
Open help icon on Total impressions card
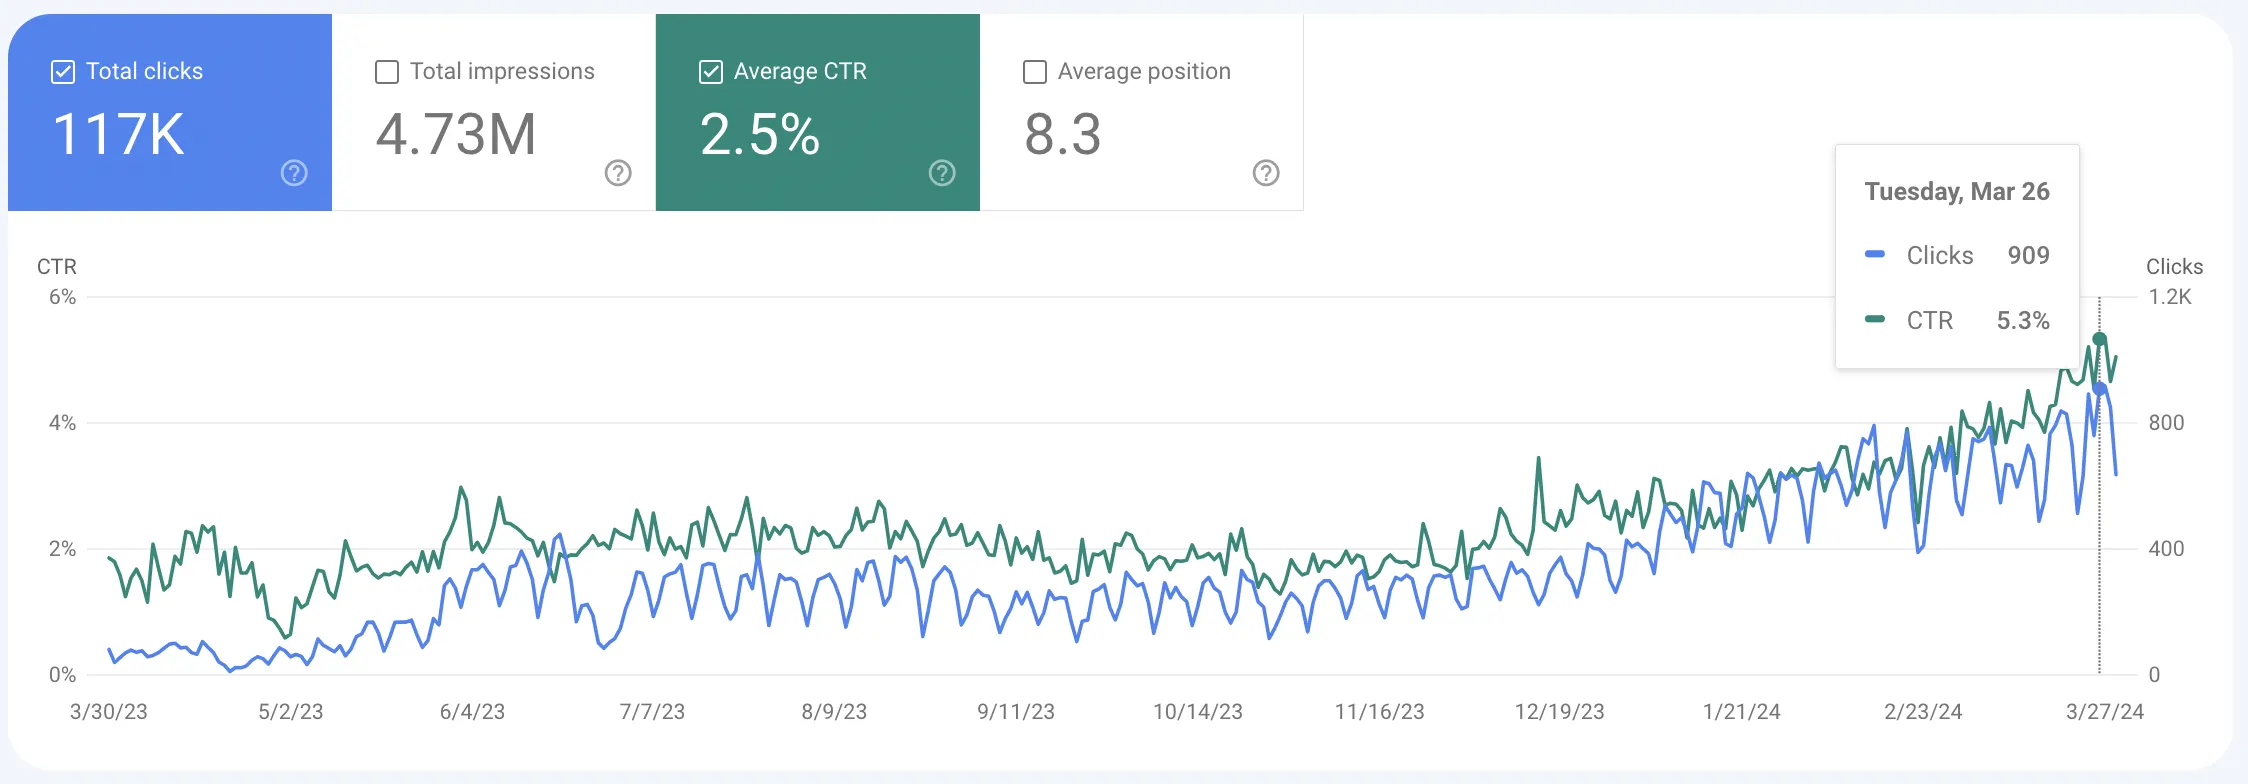click(618, 173)
